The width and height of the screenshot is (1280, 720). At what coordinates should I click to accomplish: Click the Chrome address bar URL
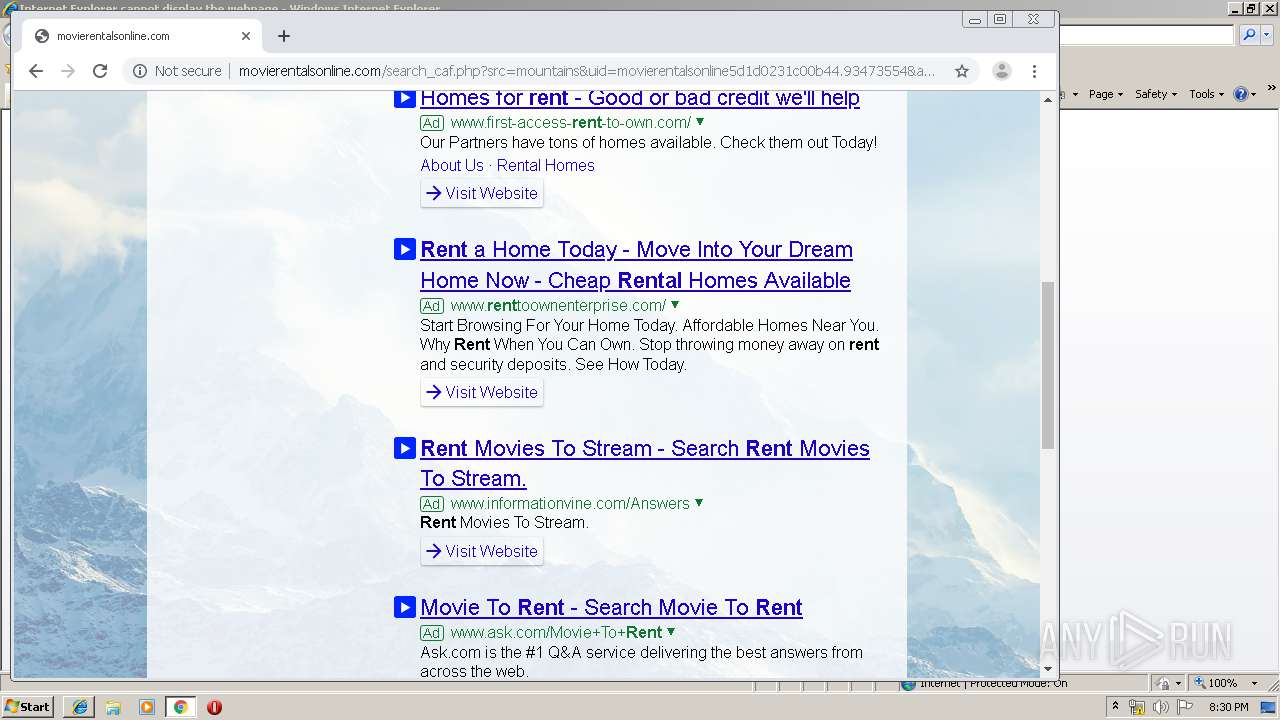coord(587,71)
